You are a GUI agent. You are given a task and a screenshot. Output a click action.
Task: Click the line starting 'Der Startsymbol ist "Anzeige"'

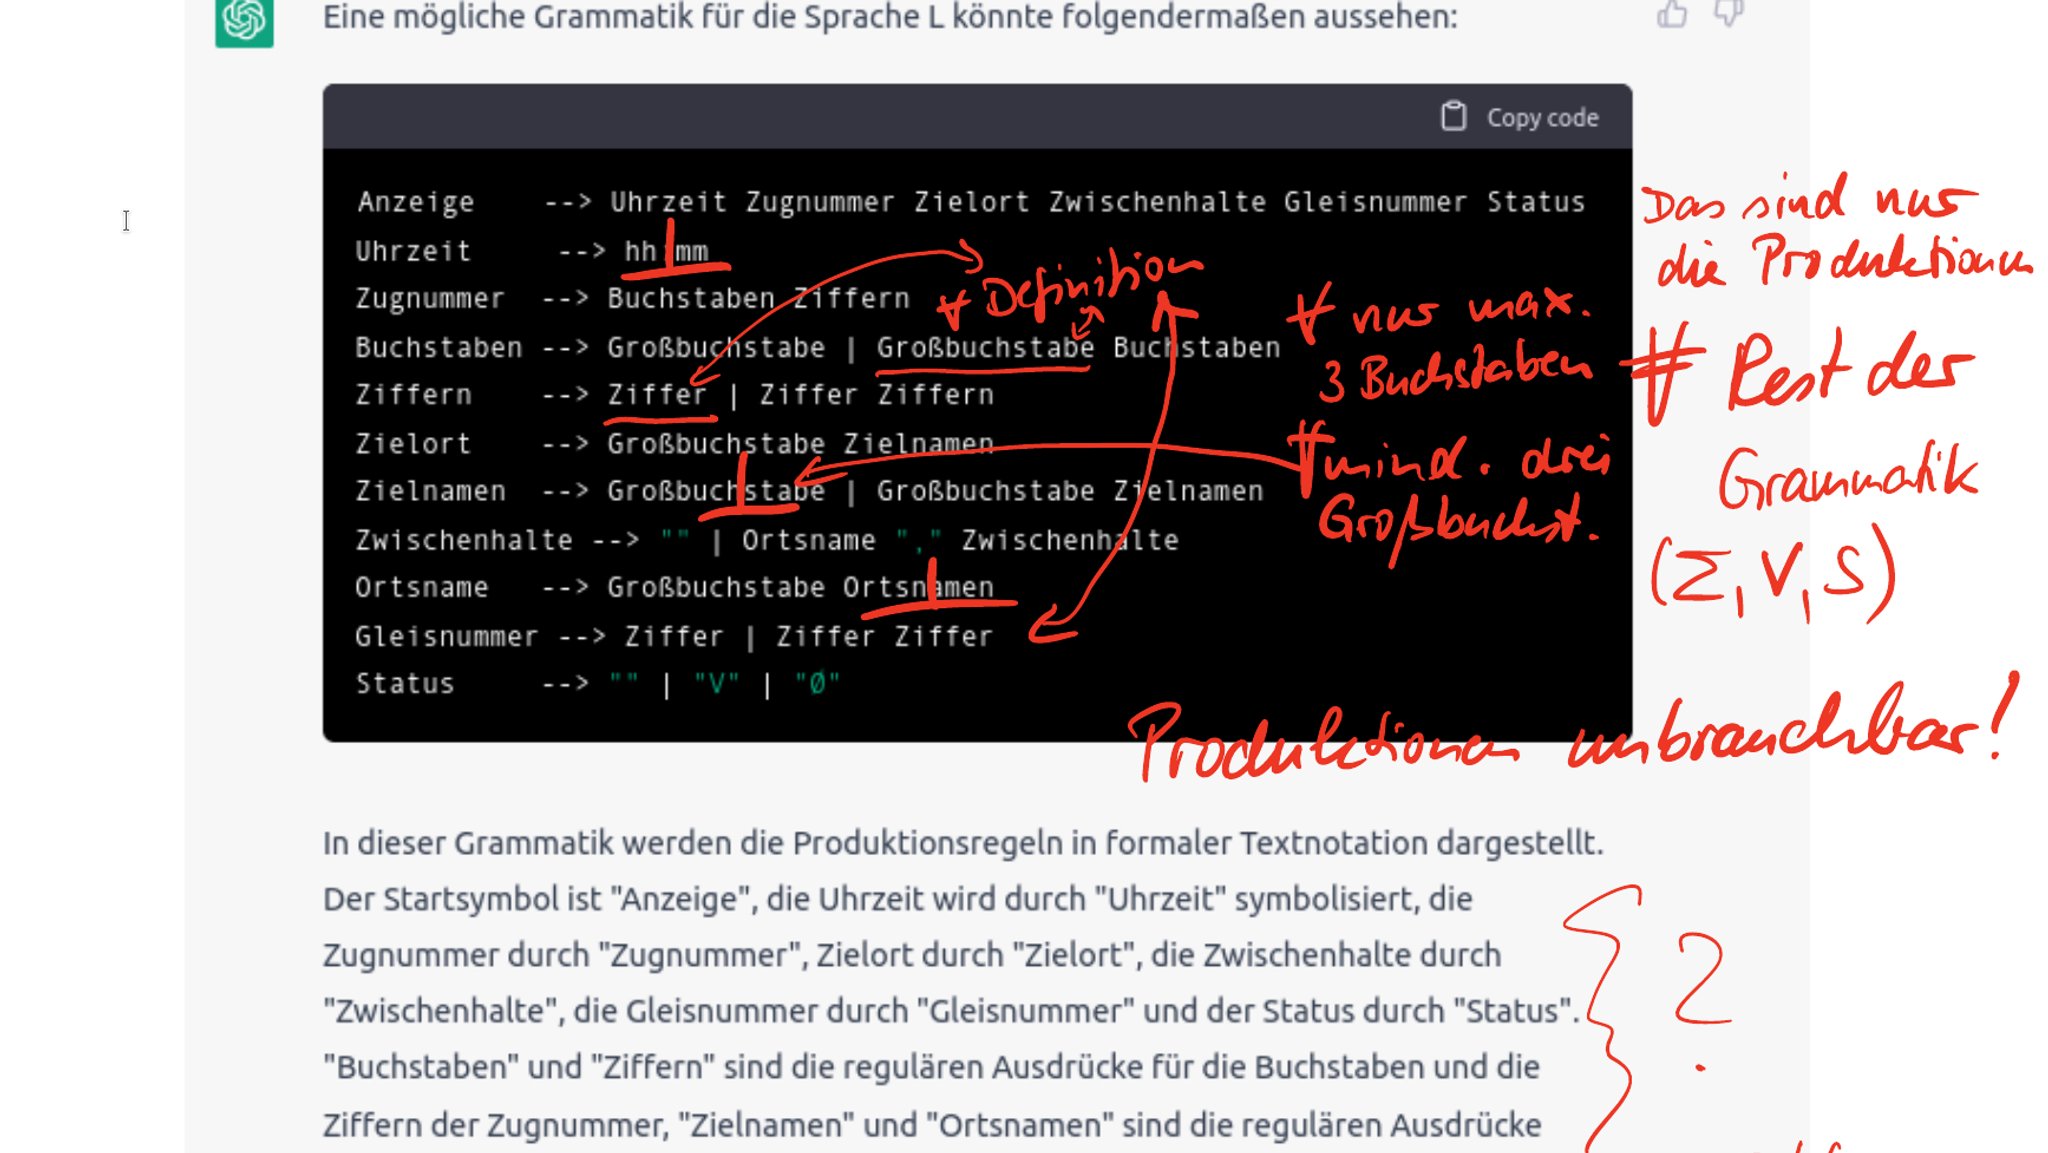898,899
